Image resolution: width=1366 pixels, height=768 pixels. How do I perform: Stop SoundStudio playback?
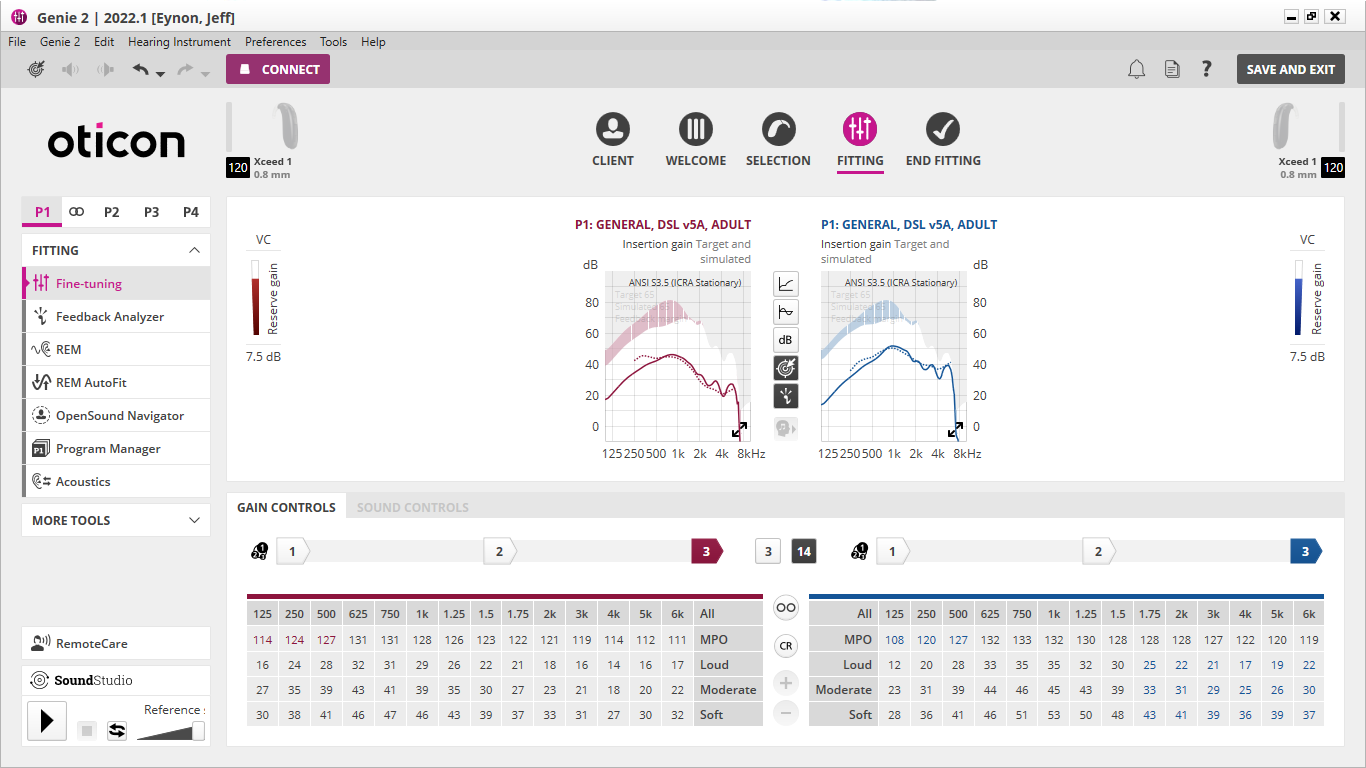click(87, 731)
